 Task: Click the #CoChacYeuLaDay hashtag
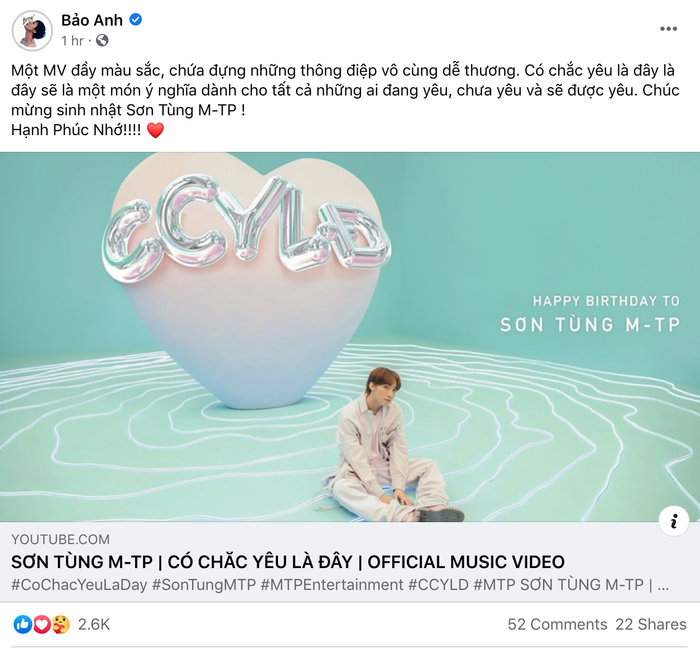pyautogui.click(x=77, y=585)
